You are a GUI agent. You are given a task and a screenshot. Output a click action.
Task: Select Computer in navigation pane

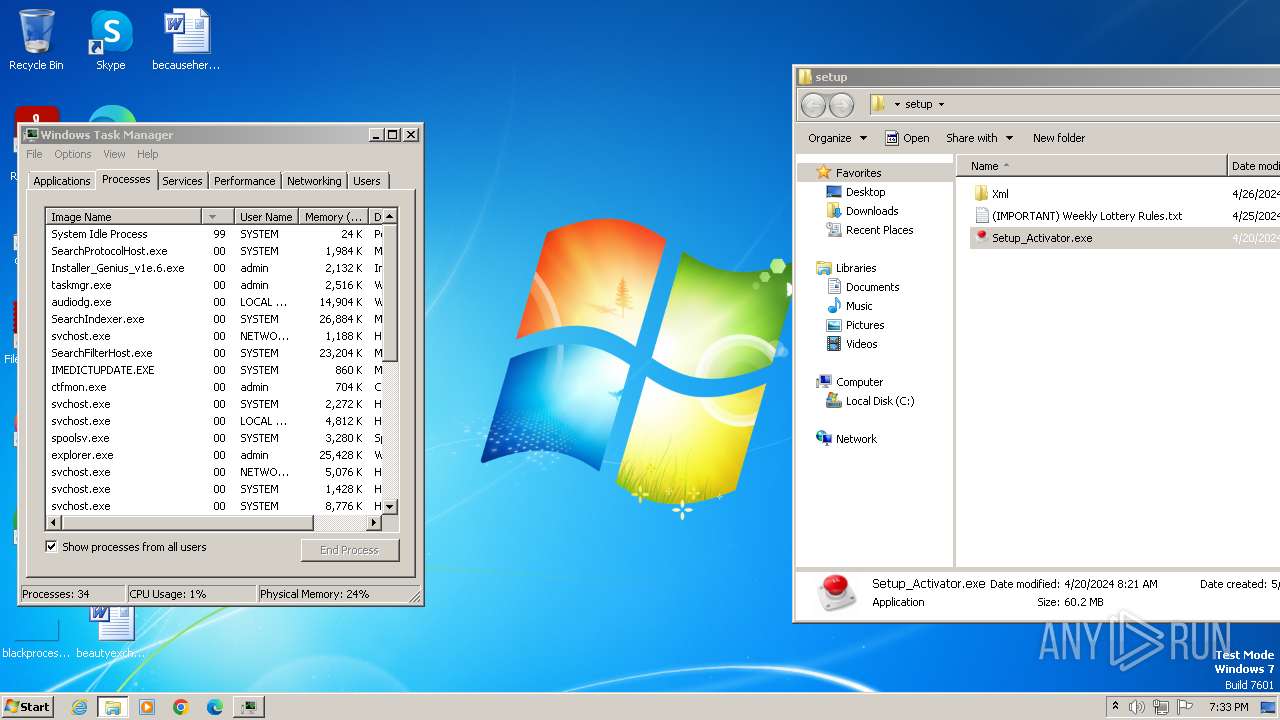coord(859,382)
